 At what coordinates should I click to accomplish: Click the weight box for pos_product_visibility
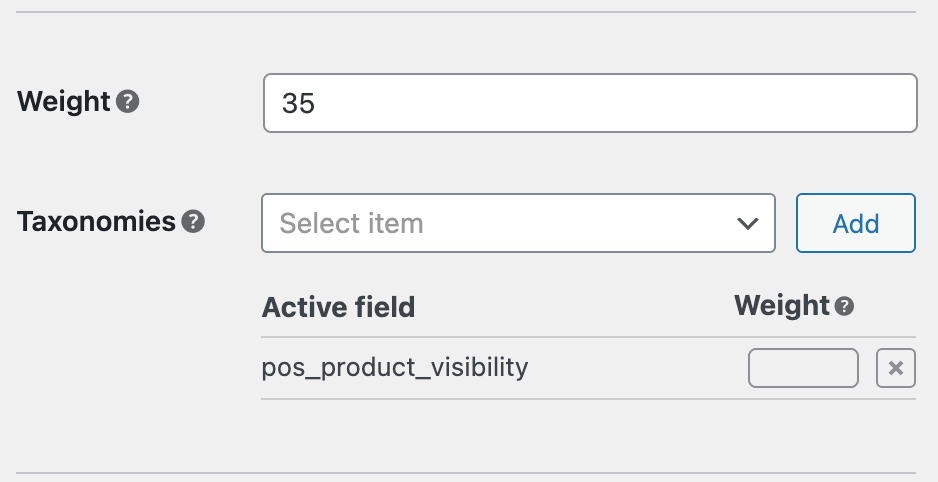click(x=803, y=368)
